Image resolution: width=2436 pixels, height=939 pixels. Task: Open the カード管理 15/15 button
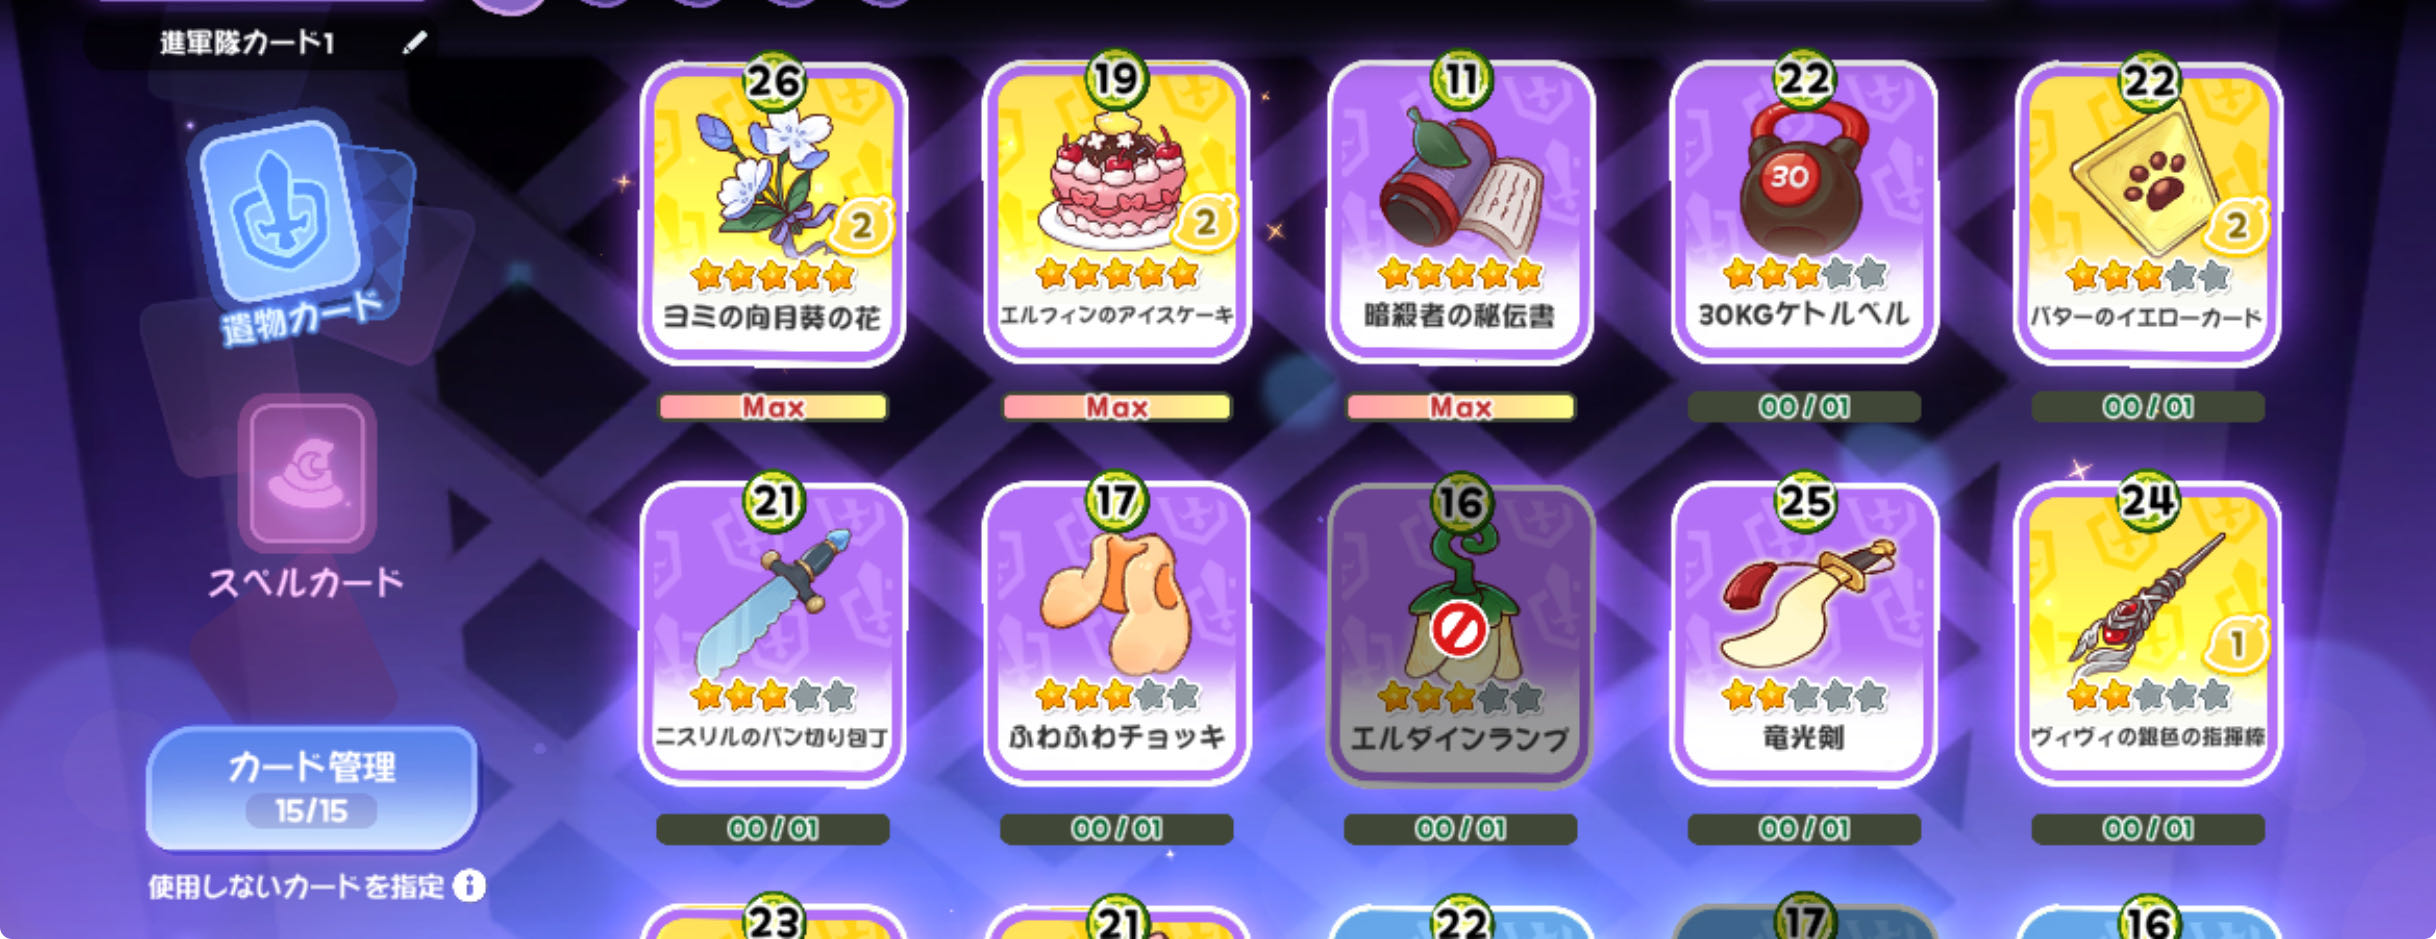(x=312, y=789)
